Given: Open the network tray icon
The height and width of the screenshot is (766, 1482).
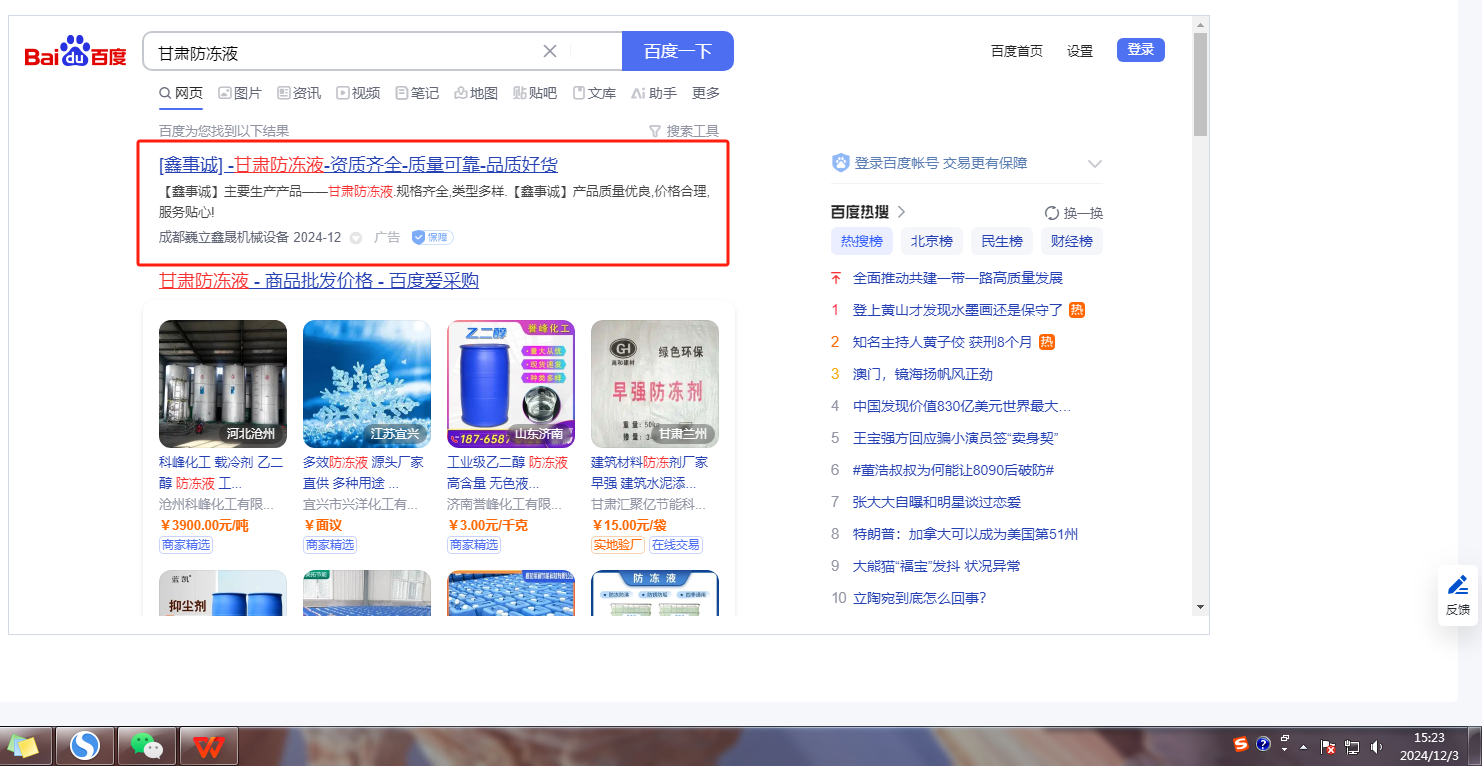Looking at the screenshot, I should click(1352, 747).
